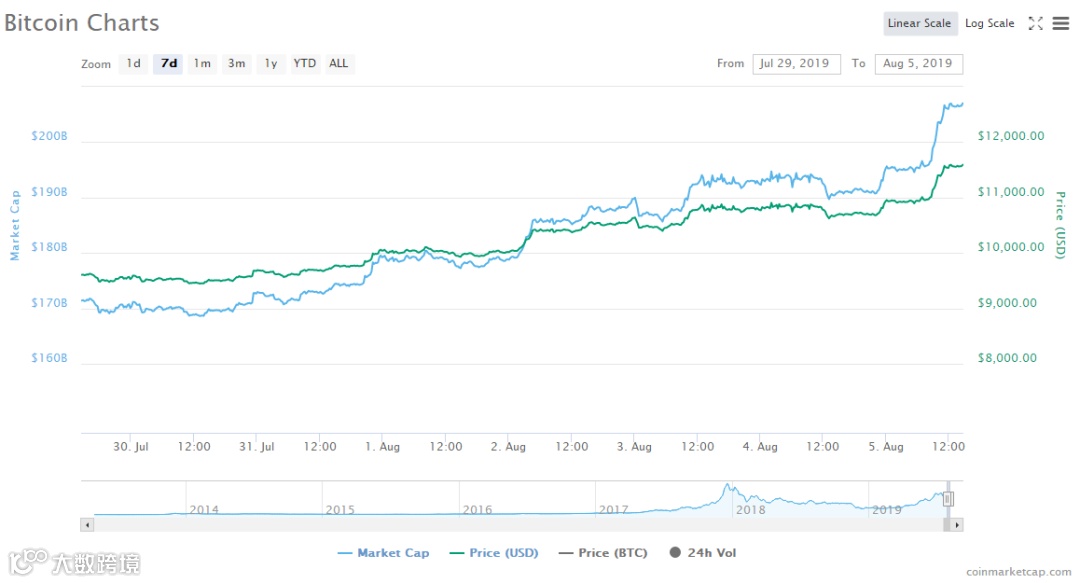1080x583 pixels.
Task: Edit the To date field Aug 5, 2019
Action: coord(918,63)
